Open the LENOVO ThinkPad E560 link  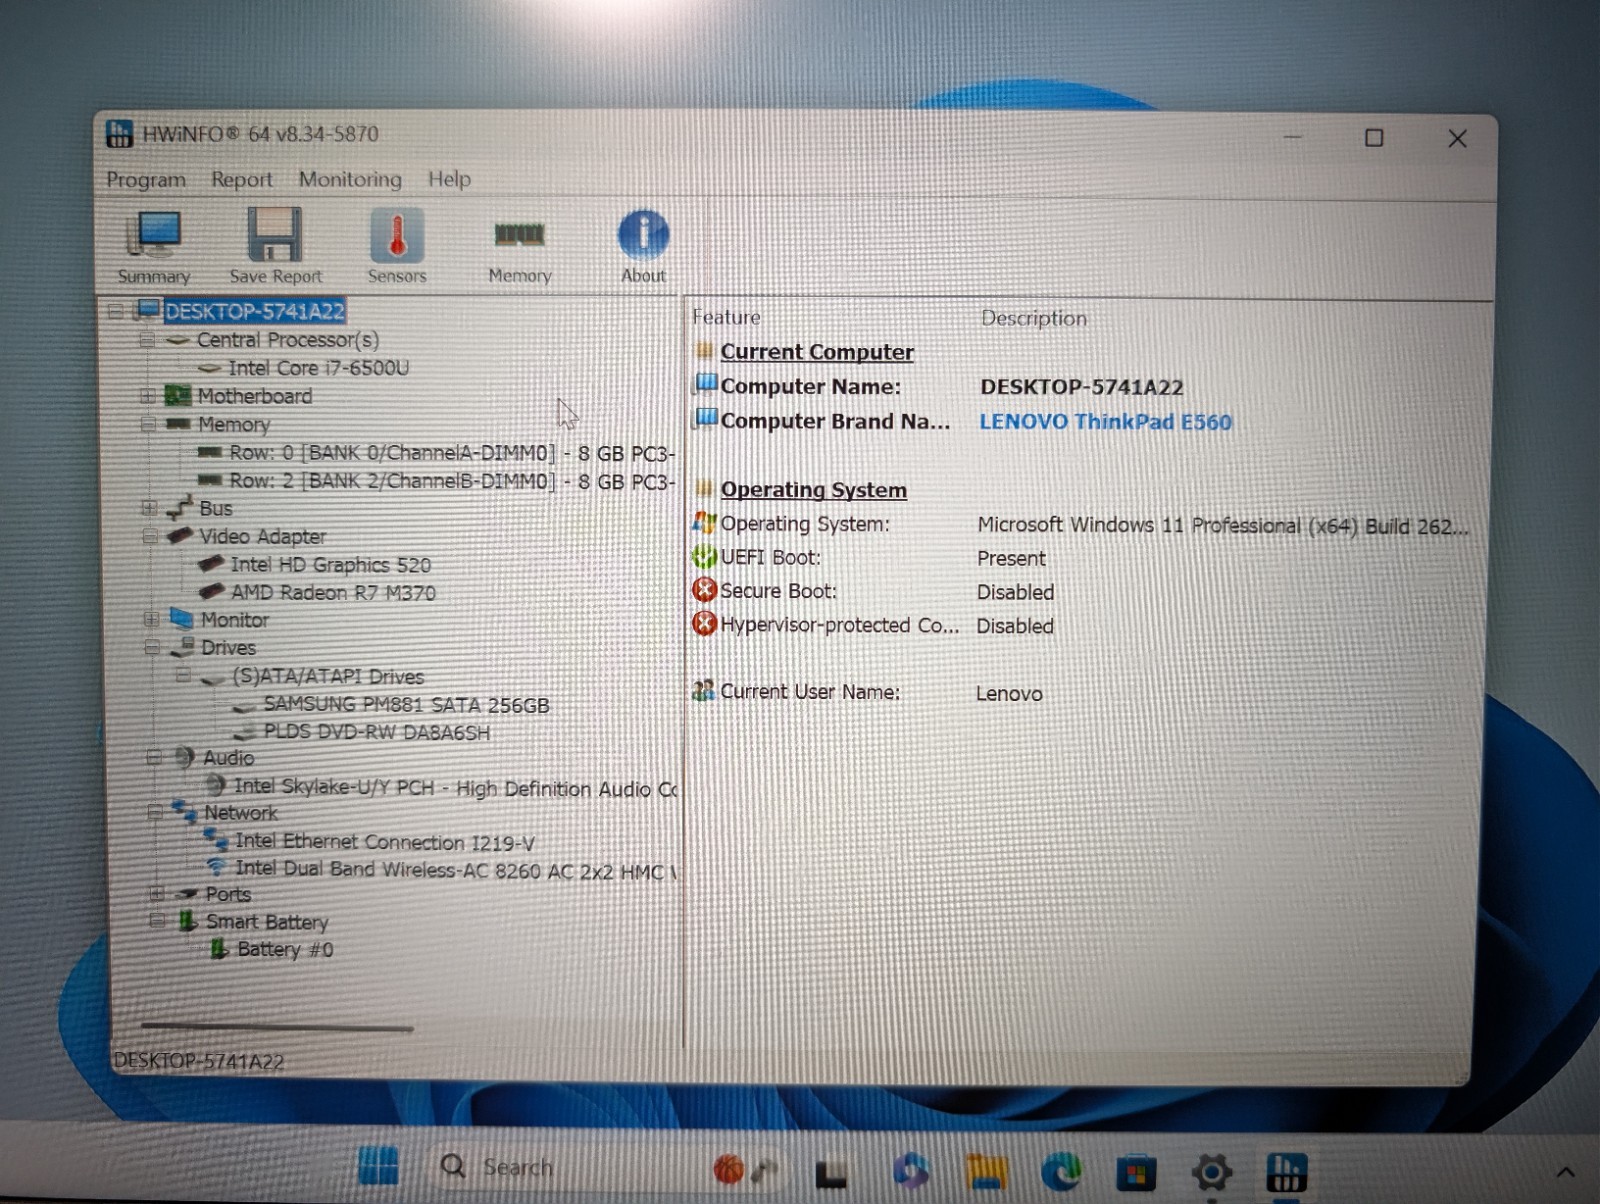1105,421
